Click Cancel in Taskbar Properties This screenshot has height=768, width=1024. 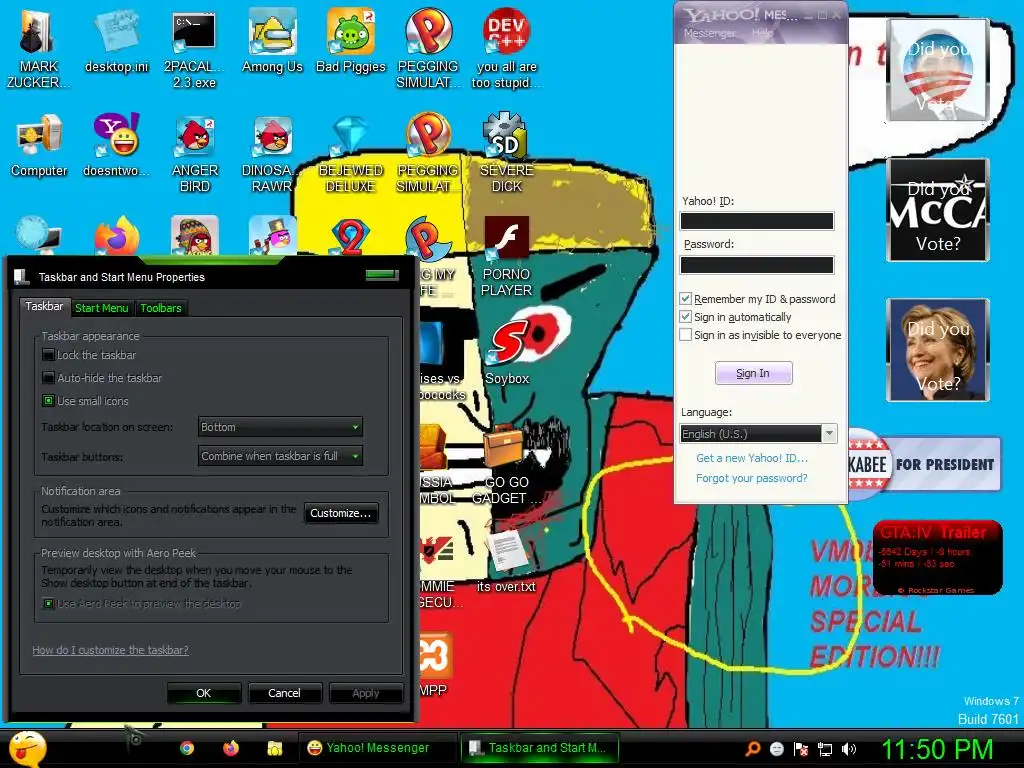pos(284,693)
